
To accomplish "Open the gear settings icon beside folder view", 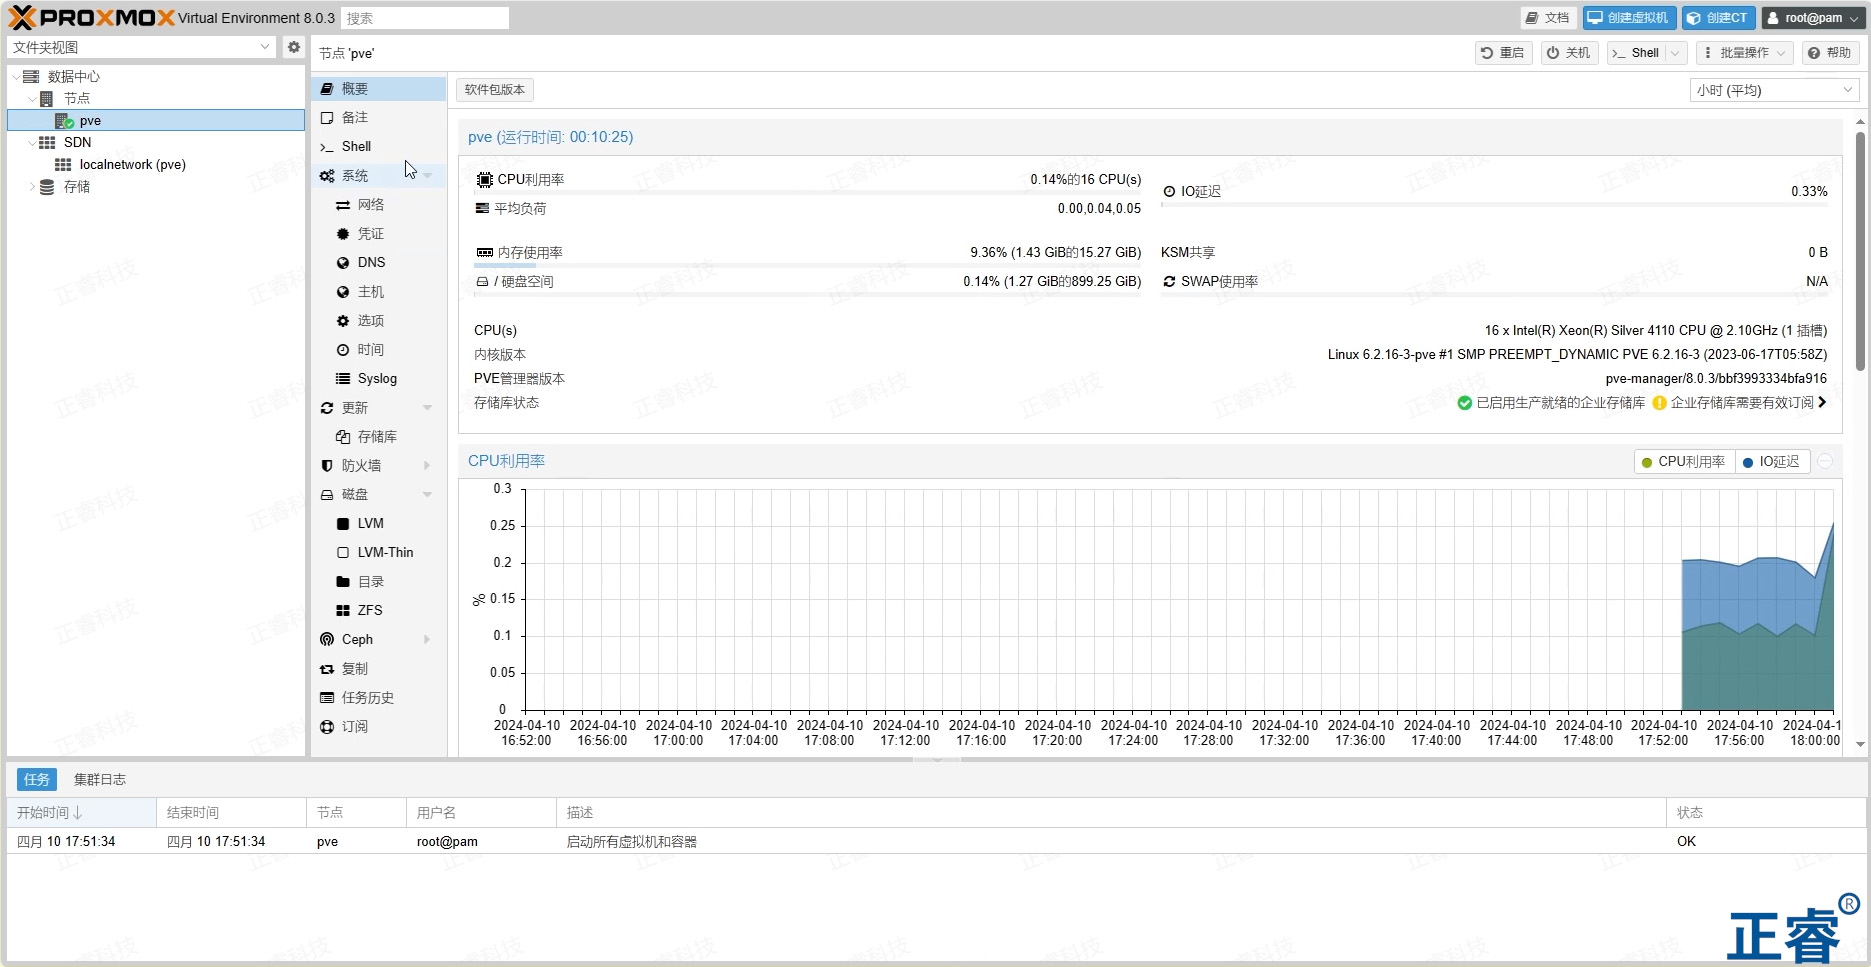I will pyautogui.click(x=294, y=47).
